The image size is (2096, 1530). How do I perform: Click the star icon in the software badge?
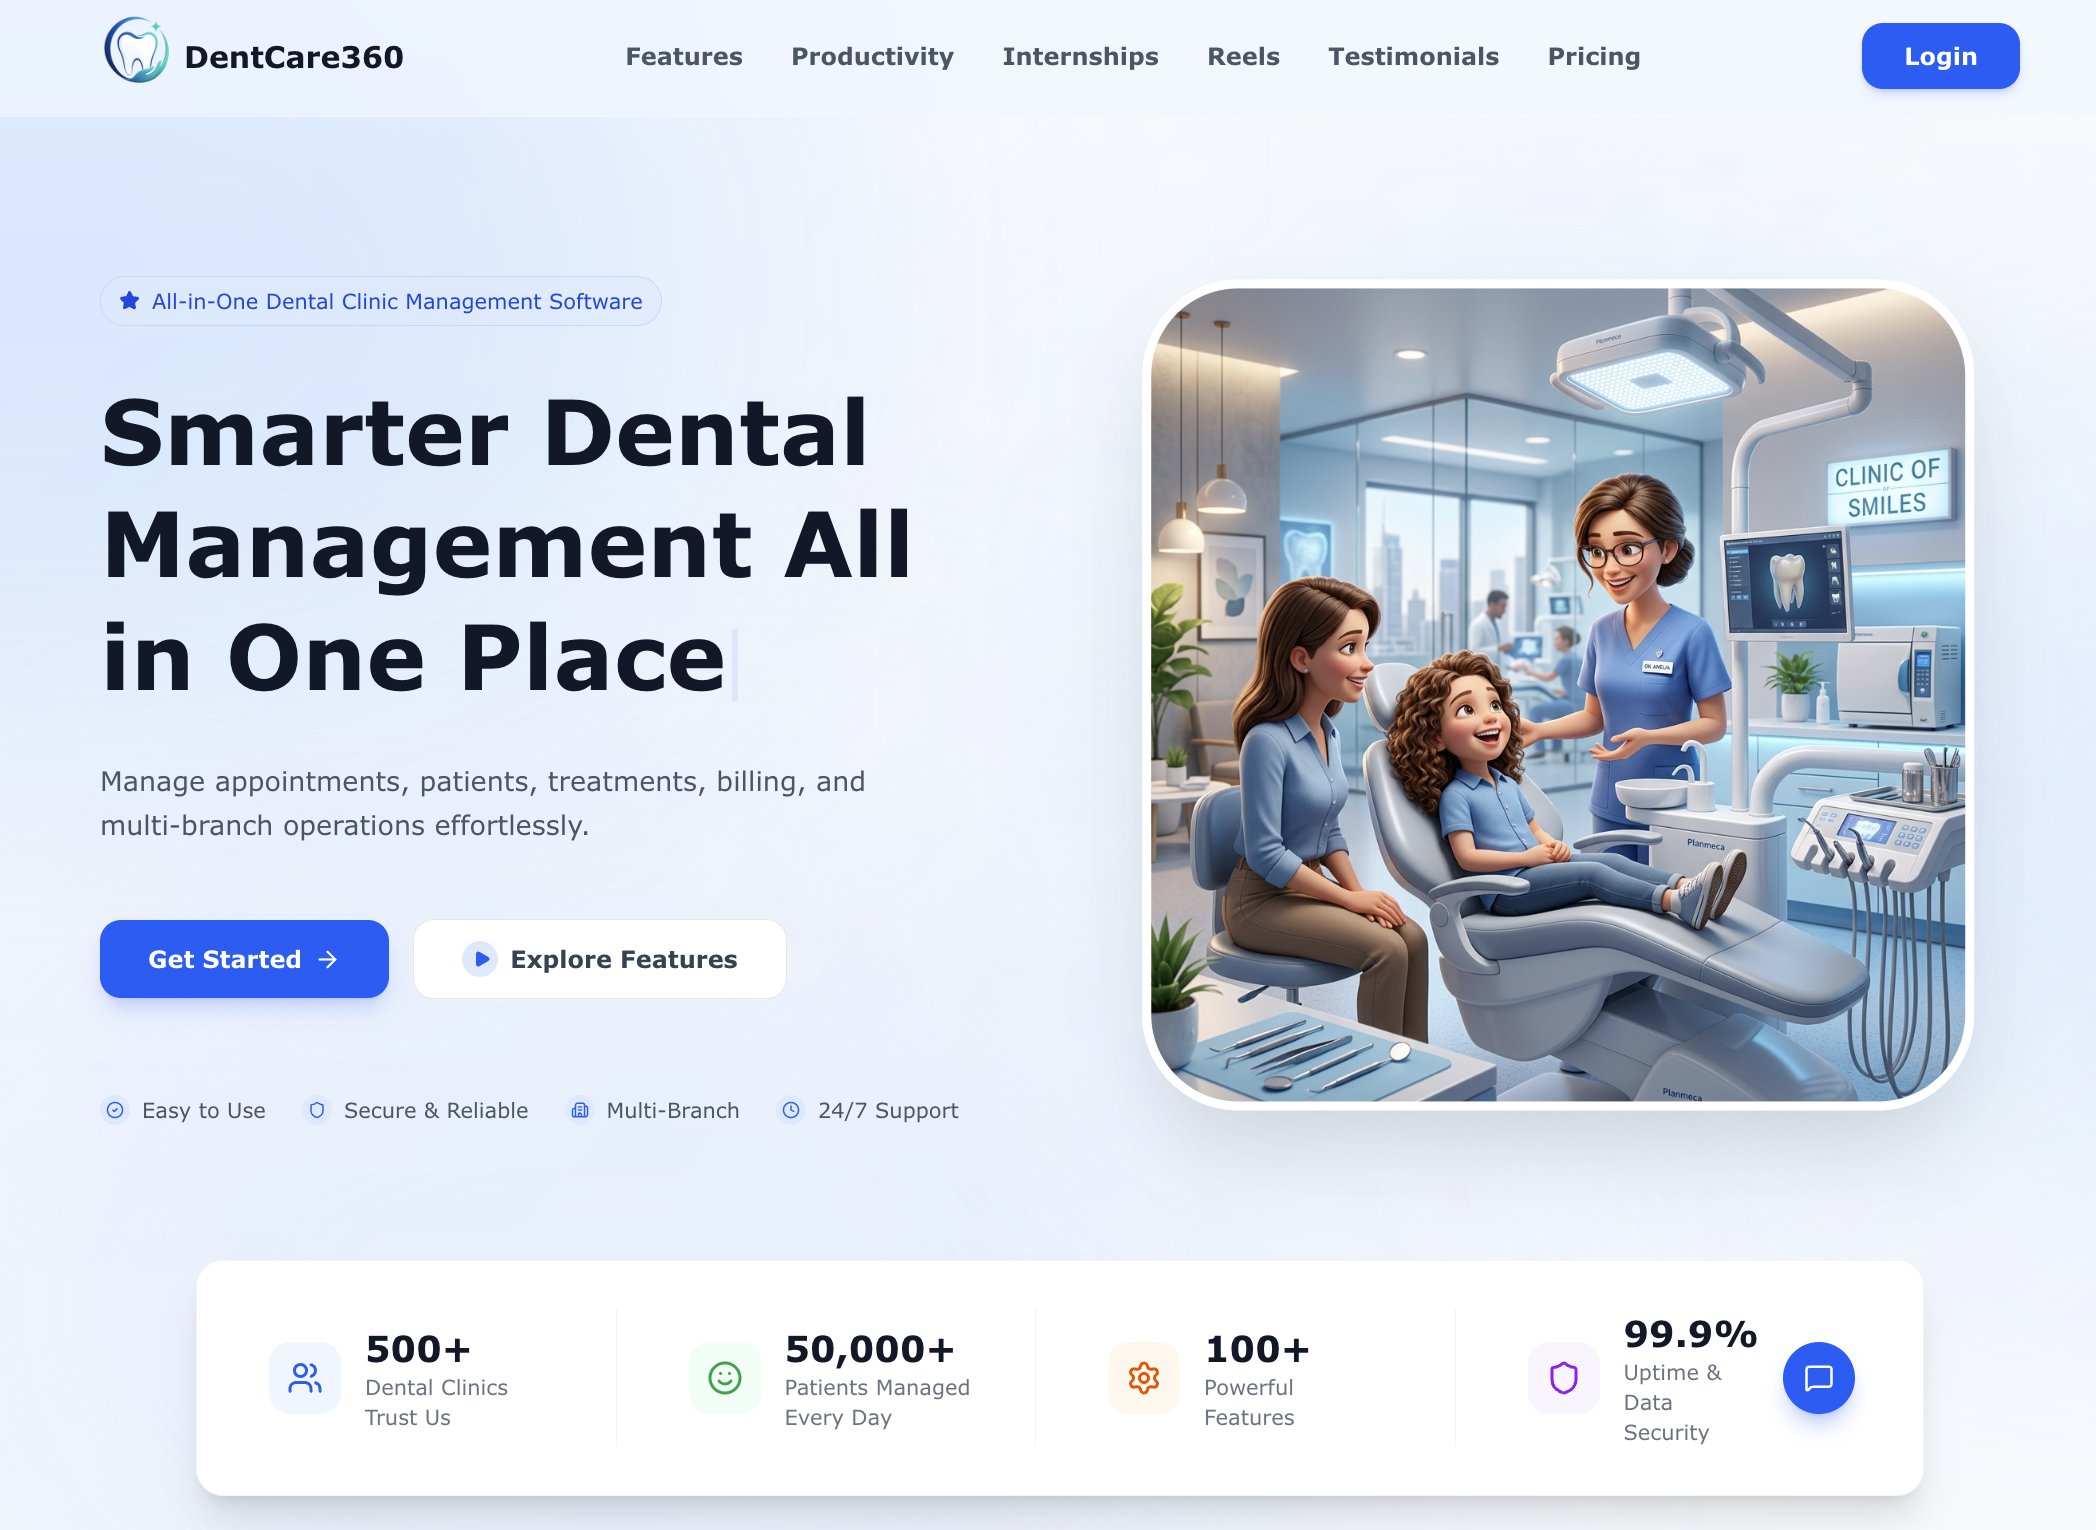(x=130, y=301)
